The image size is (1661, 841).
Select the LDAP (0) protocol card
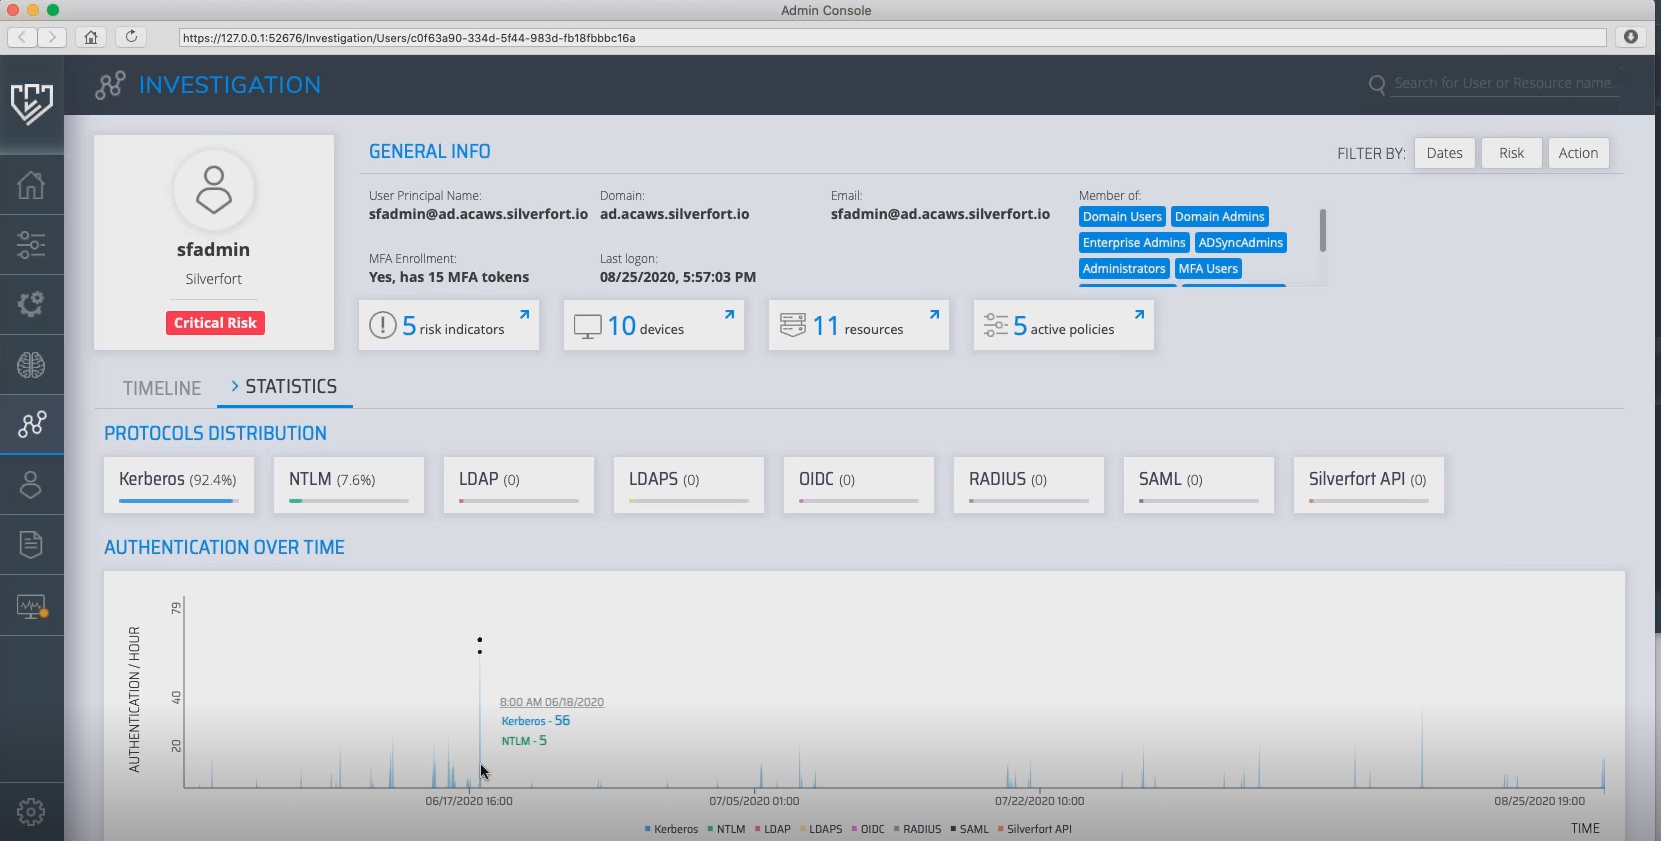[519, 485]
